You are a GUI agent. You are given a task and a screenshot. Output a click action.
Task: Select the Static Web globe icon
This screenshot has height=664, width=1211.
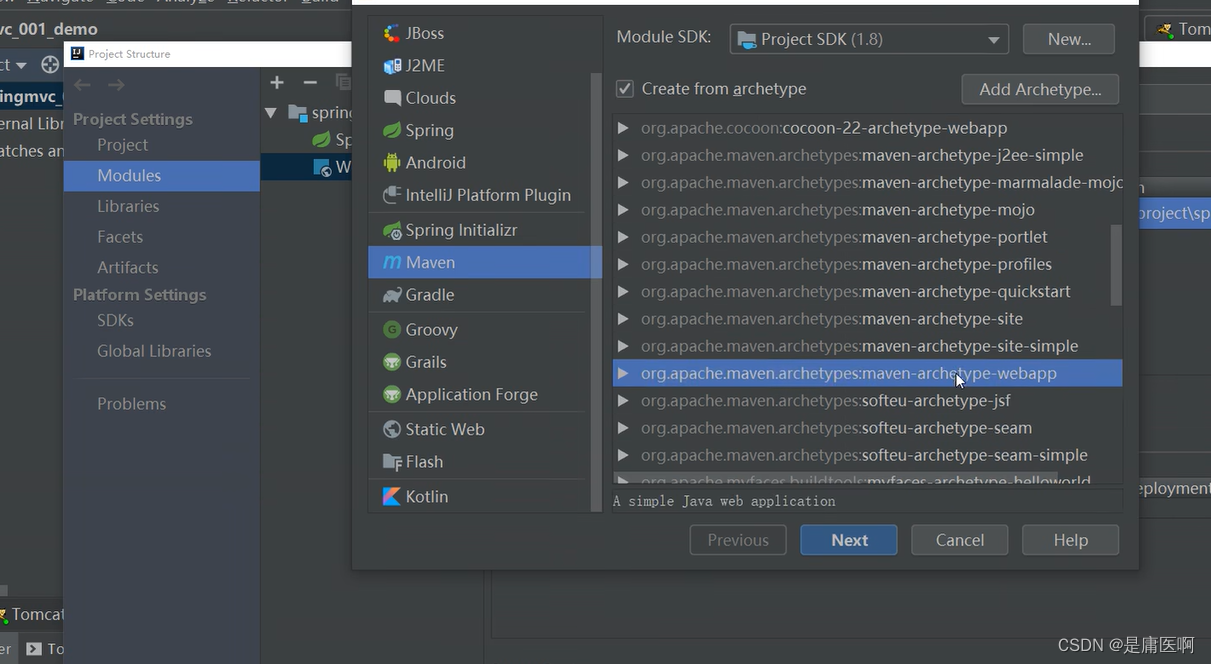tap(392, 429)
